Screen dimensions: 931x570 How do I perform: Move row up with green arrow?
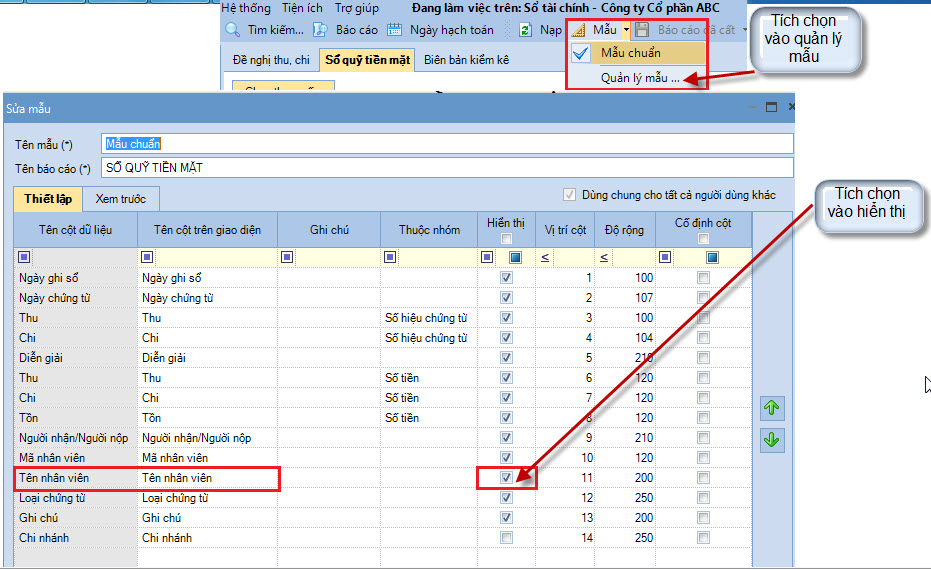tap(772, 408)
